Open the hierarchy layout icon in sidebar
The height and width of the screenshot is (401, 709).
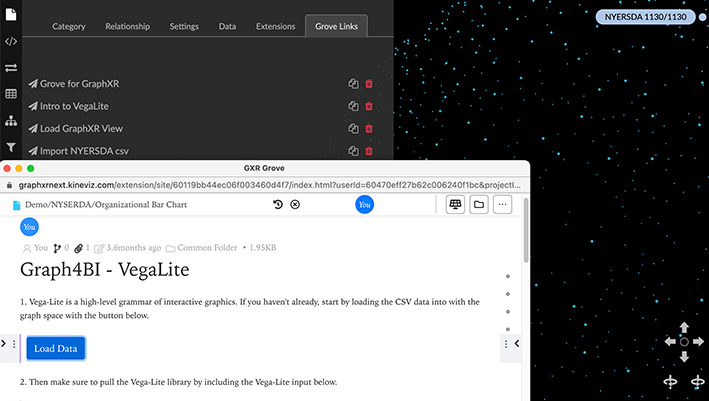pyautogui.click(x=11, y=121)
